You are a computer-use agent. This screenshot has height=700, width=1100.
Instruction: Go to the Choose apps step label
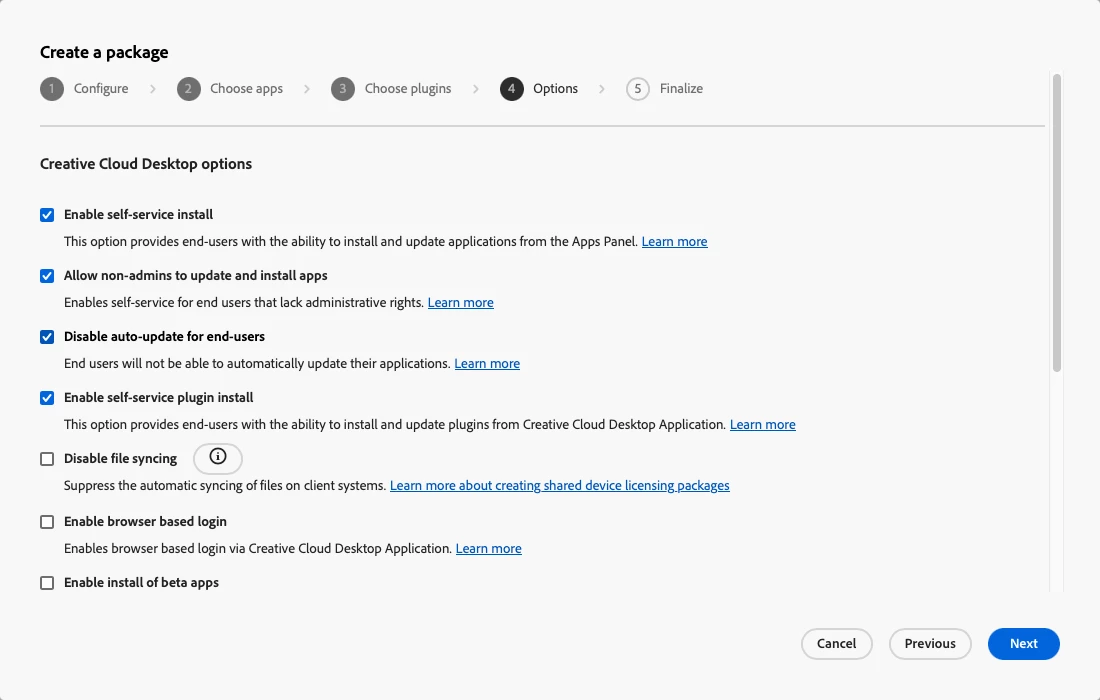point(246,88)
